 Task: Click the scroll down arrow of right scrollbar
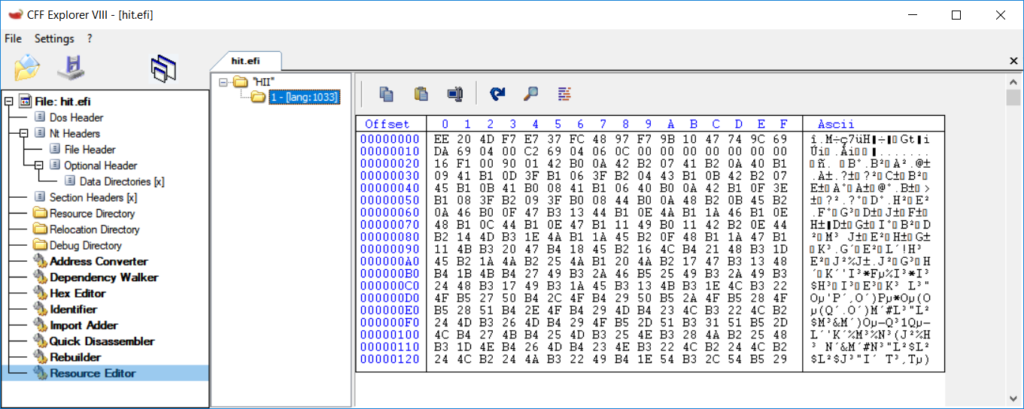pyautogui.click(x=1013, y=399)
